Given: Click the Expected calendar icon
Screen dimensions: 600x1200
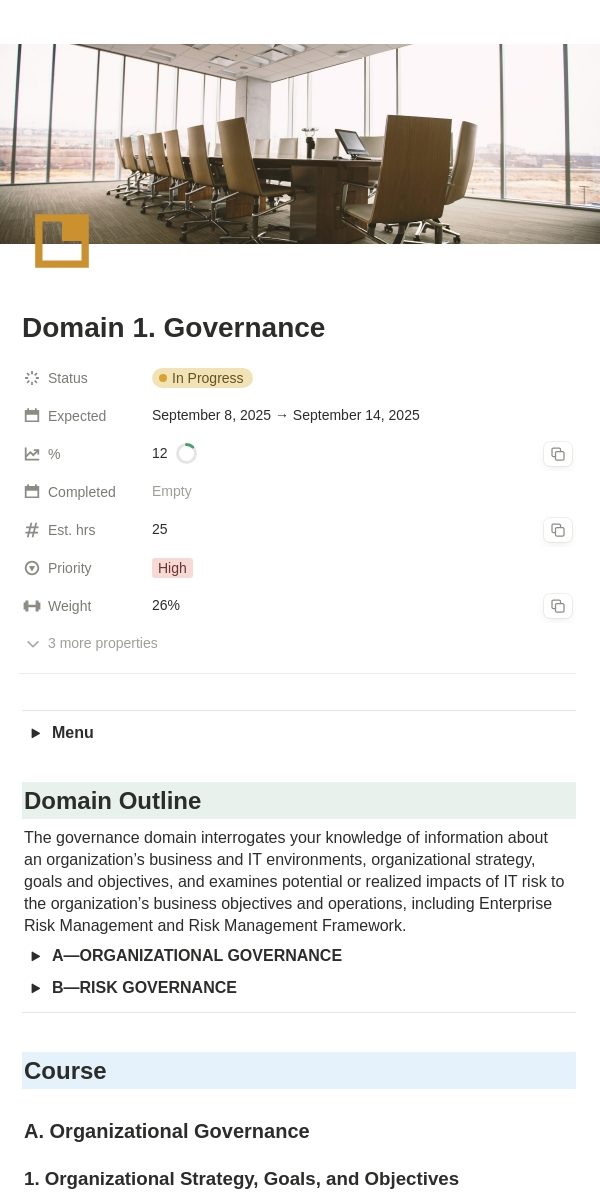Looking at the screenshot, I should [32, 416].
